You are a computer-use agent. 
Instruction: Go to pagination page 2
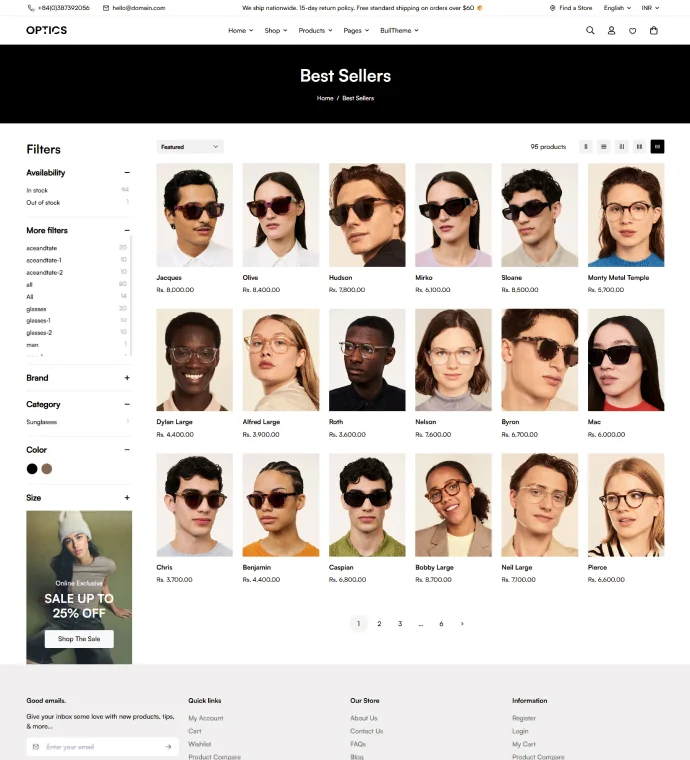(x=379, y=624)
